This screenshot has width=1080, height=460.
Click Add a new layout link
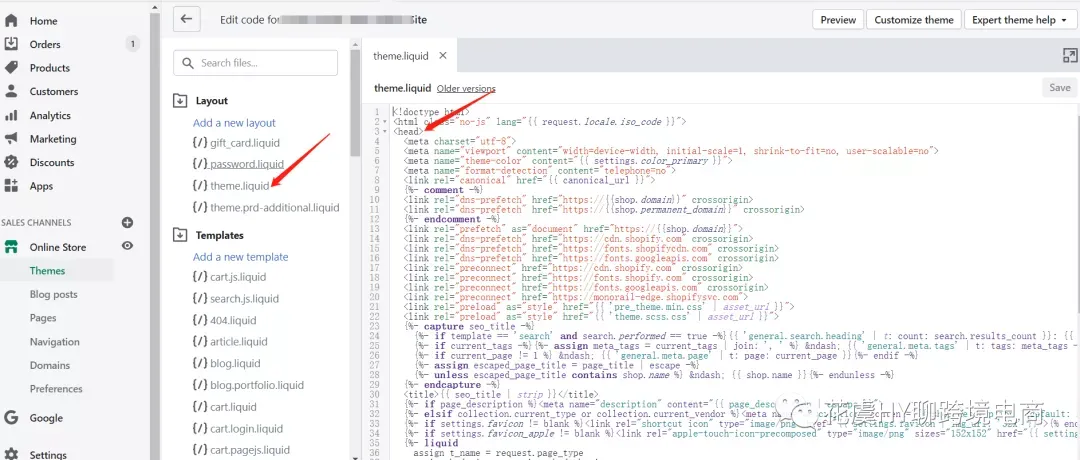[x=234, y=123]
